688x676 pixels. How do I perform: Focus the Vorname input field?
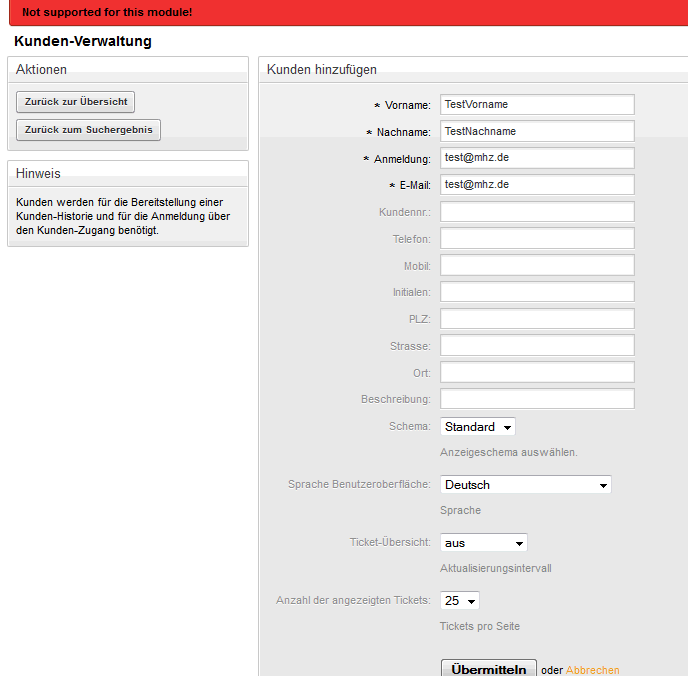coord(537,104)
